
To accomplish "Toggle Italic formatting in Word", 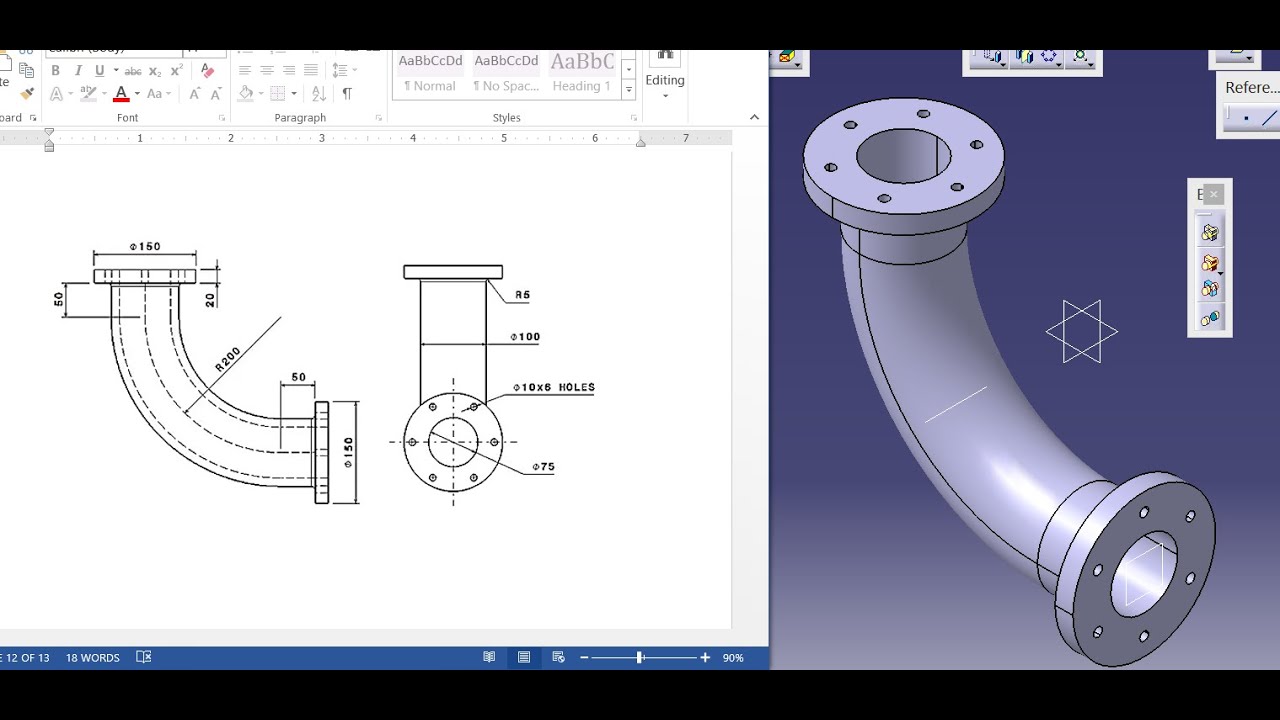I will point(78,71).
